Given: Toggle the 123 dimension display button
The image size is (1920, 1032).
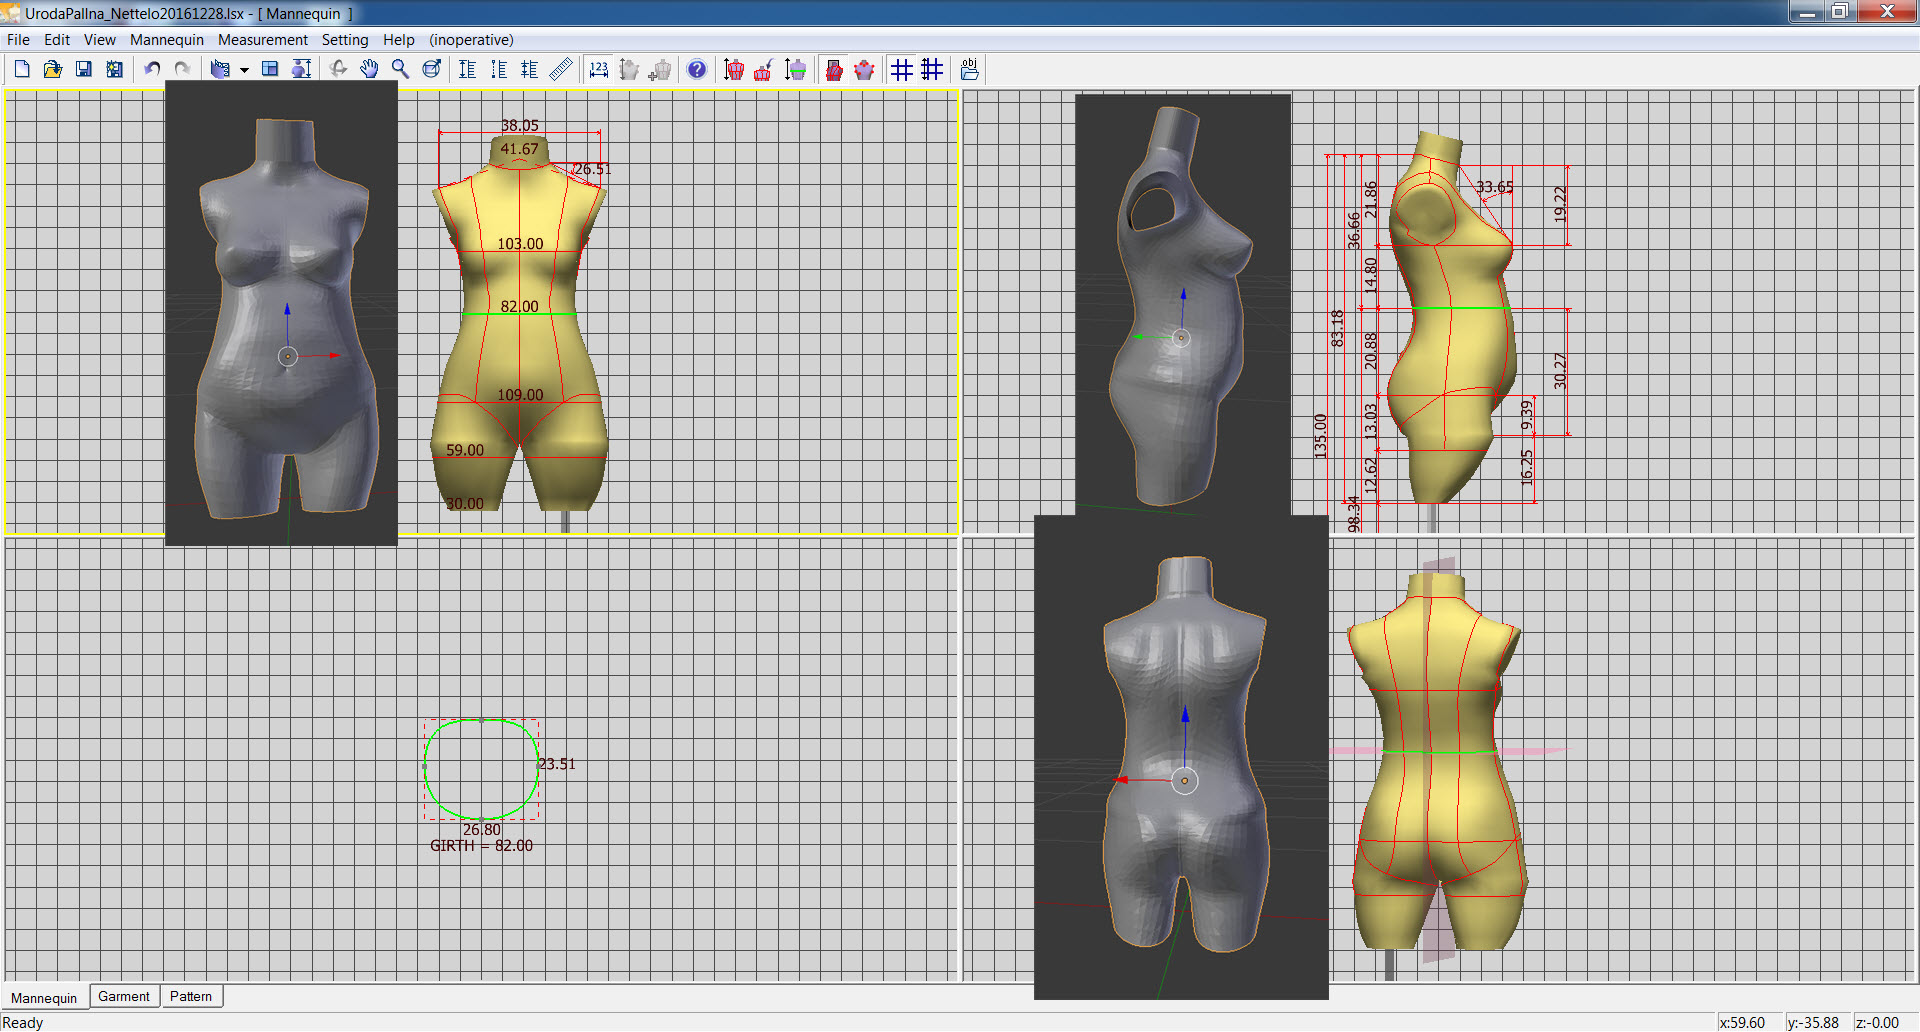Looking at the screenshot, I should [x=598, y=69].
